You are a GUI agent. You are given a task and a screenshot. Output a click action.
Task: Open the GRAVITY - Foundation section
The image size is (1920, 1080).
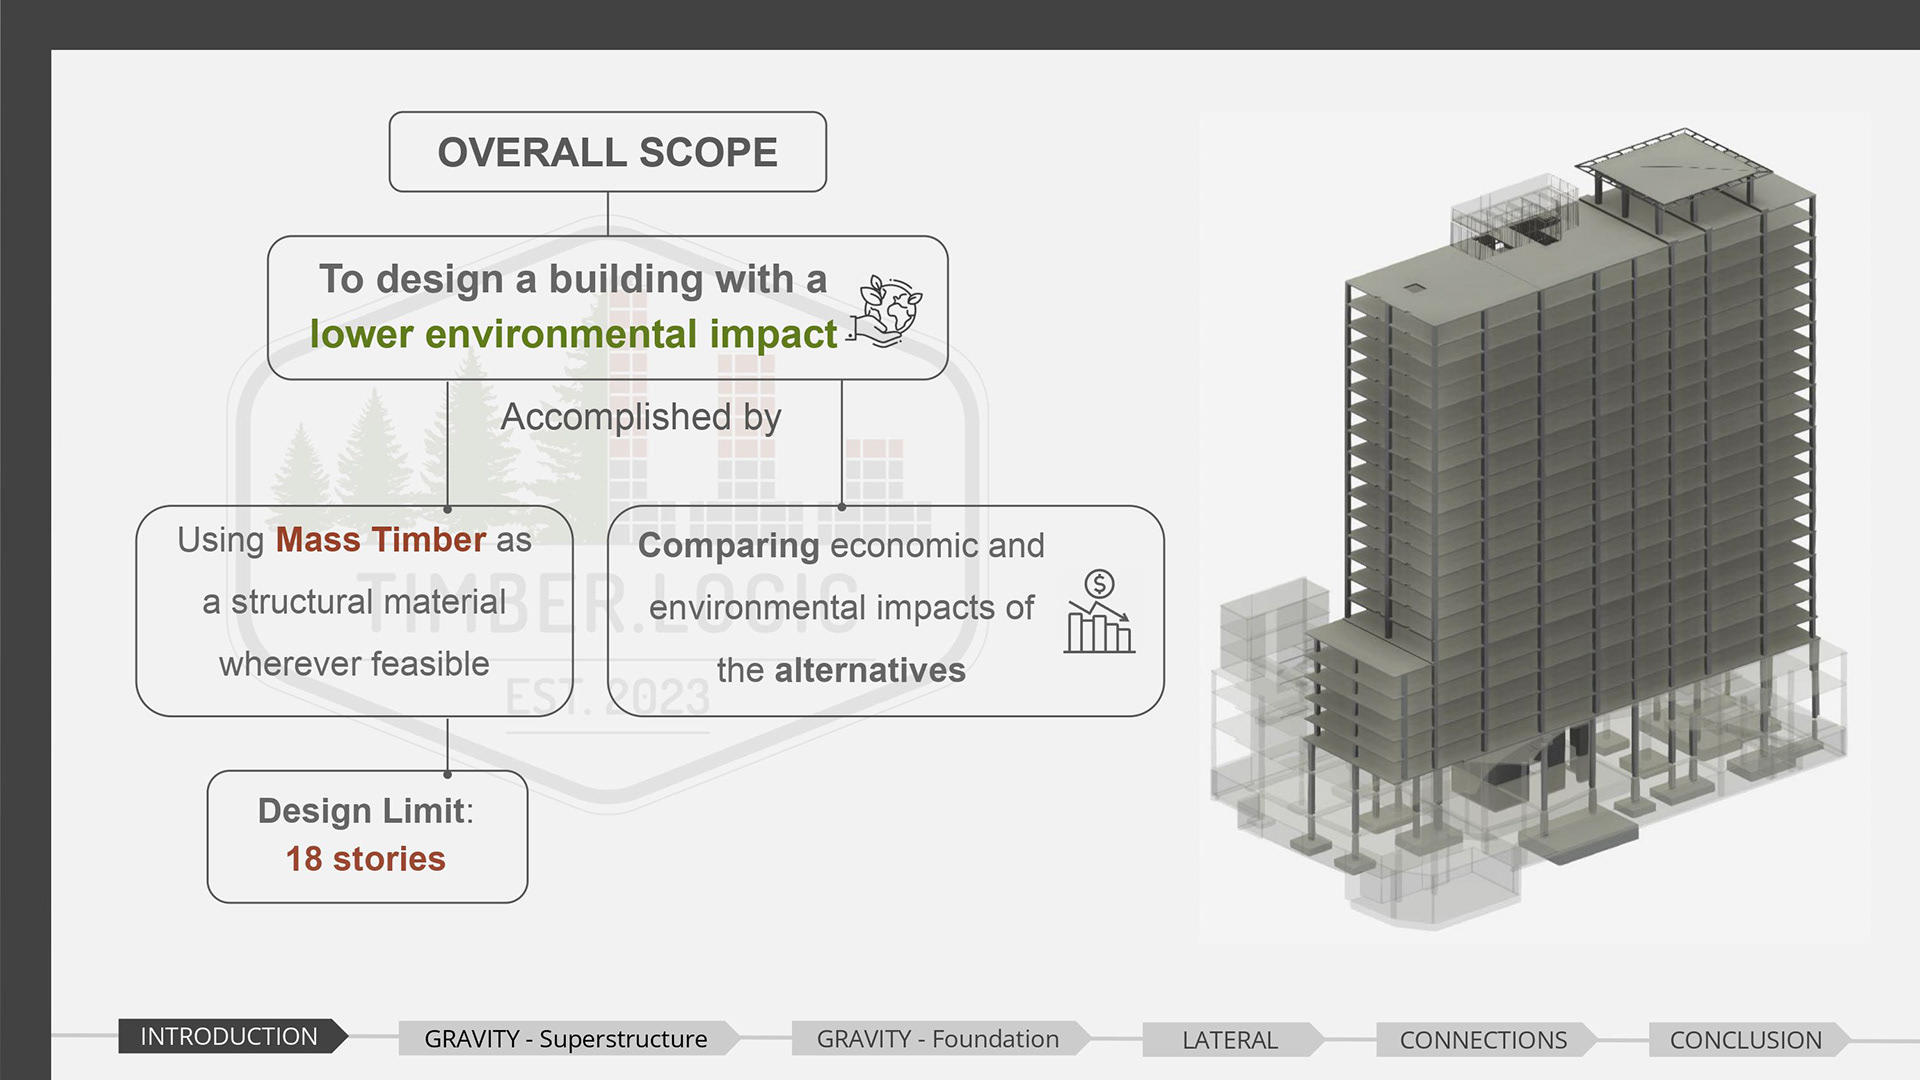[x=940, y=1038]
